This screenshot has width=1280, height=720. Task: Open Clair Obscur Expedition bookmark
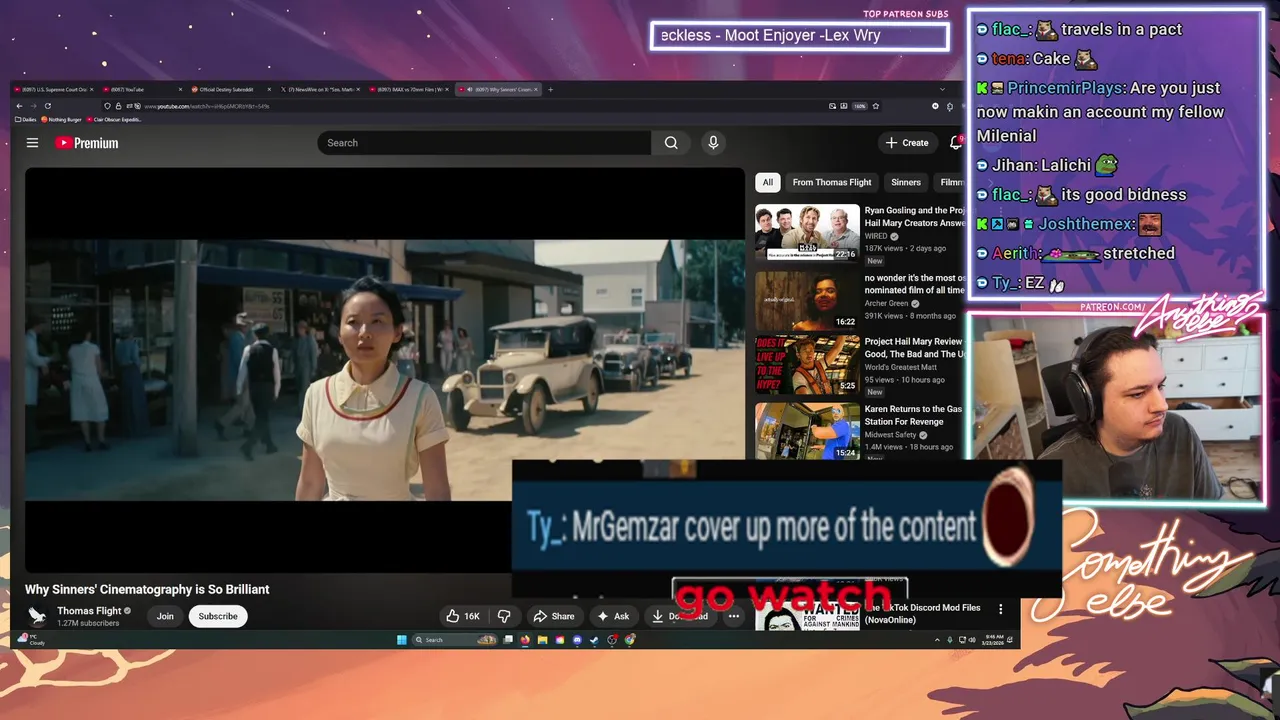point(115,119)
